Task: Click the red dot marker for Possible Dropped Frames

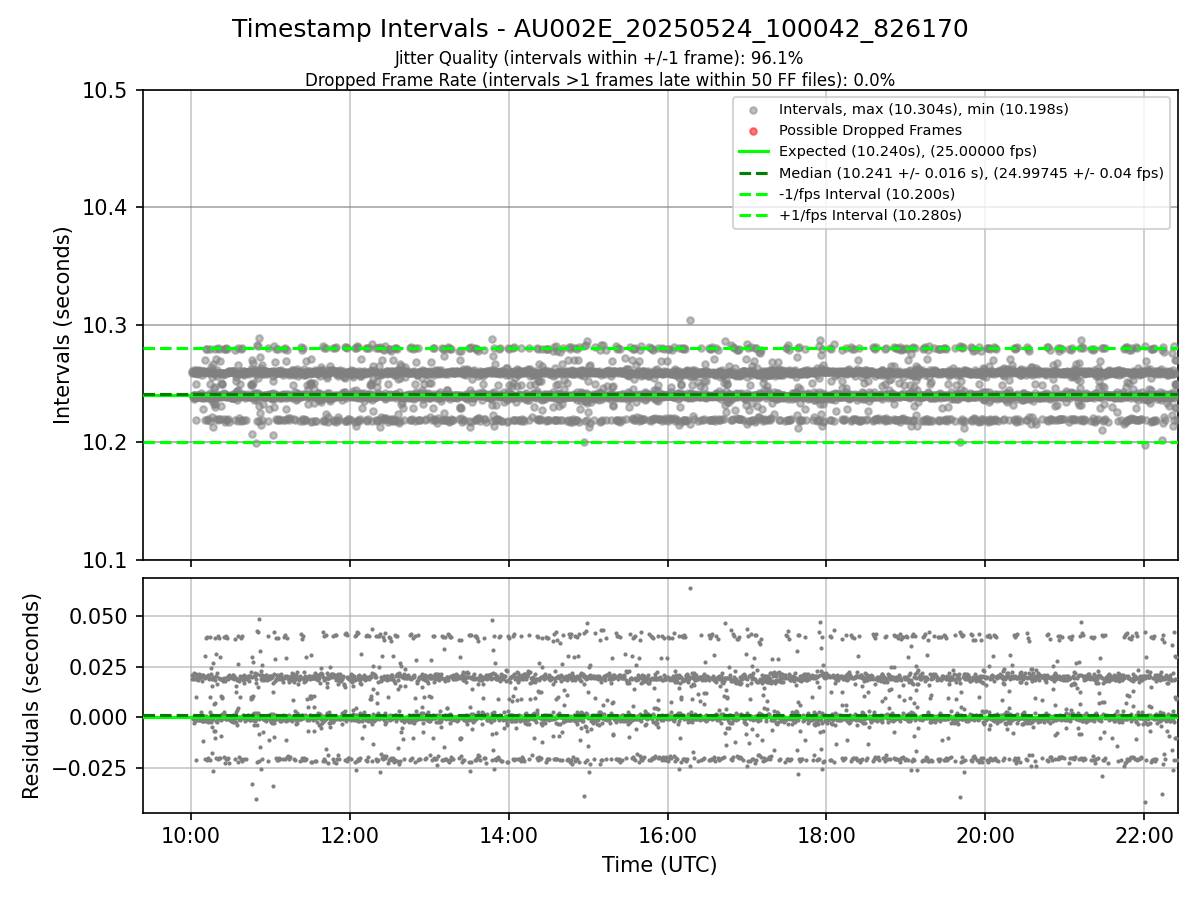Action: 754,131
